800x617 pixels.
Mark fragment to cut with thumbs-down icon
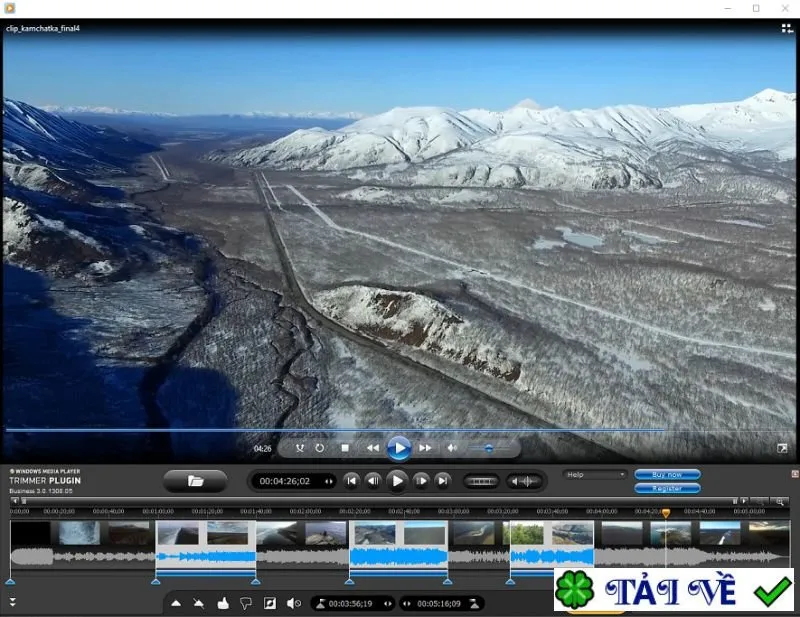246,604
